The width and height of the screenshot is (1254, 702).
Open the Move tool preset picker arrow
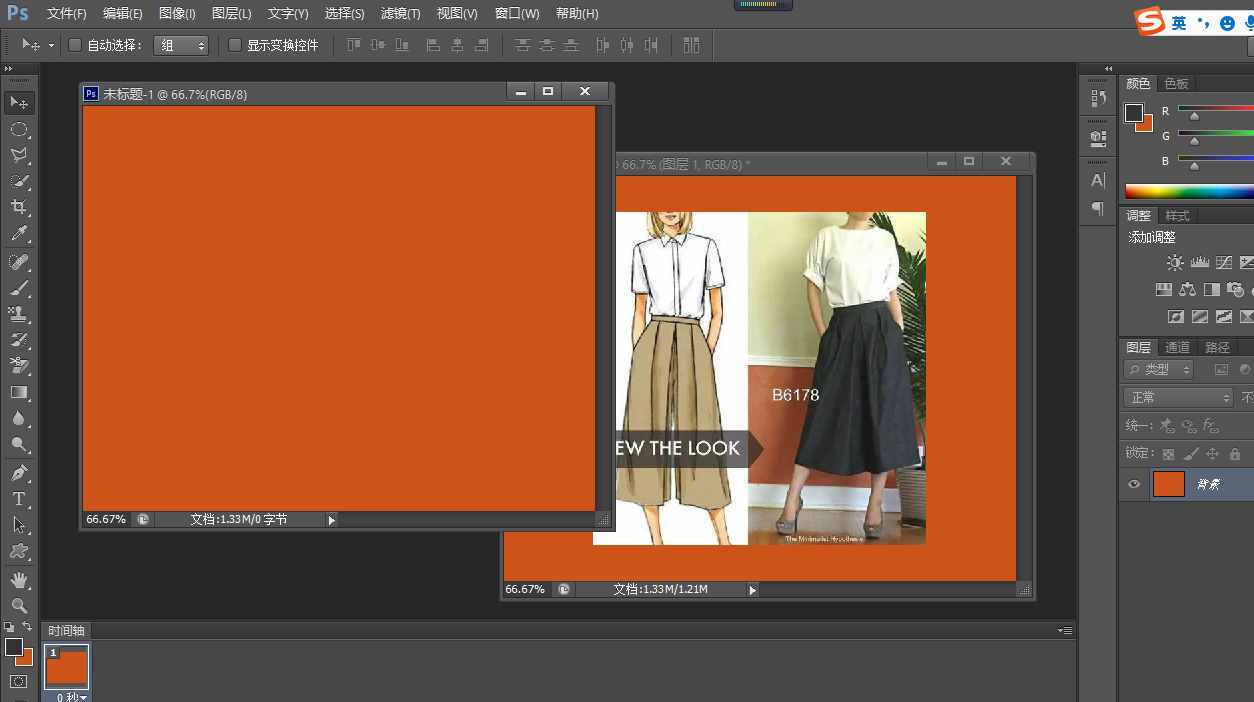[52, 45]
